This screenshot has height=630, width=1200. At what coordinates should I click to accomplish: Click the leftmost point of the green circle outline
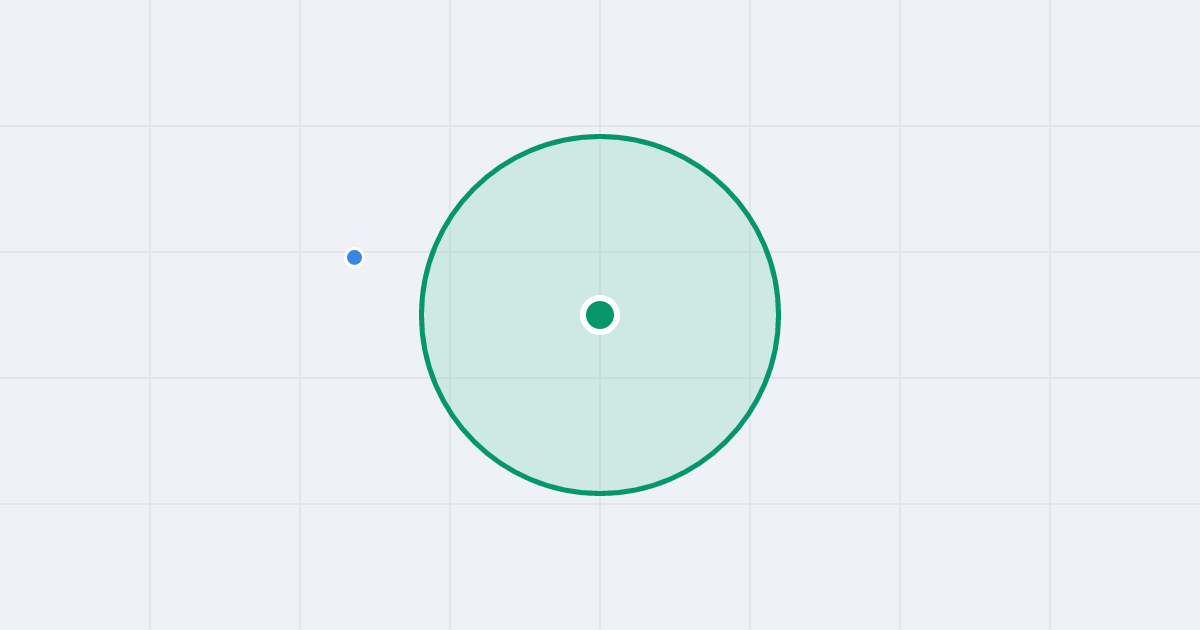[422, 315]
